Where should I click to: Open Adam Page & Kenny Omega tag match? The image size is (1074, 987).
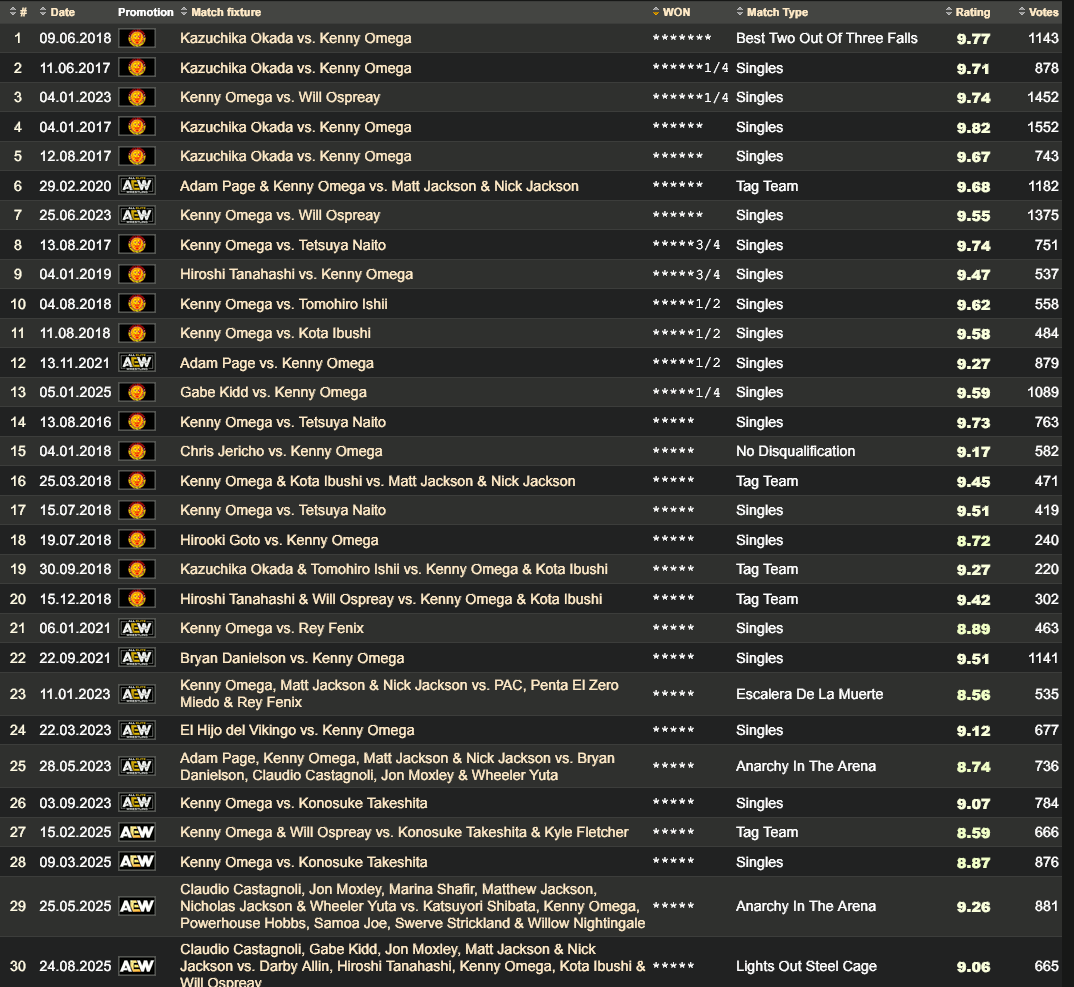tap(379, 186)
